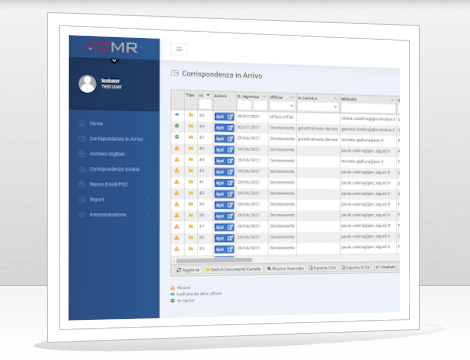Focus the Mittente filter field

point(368,108)
